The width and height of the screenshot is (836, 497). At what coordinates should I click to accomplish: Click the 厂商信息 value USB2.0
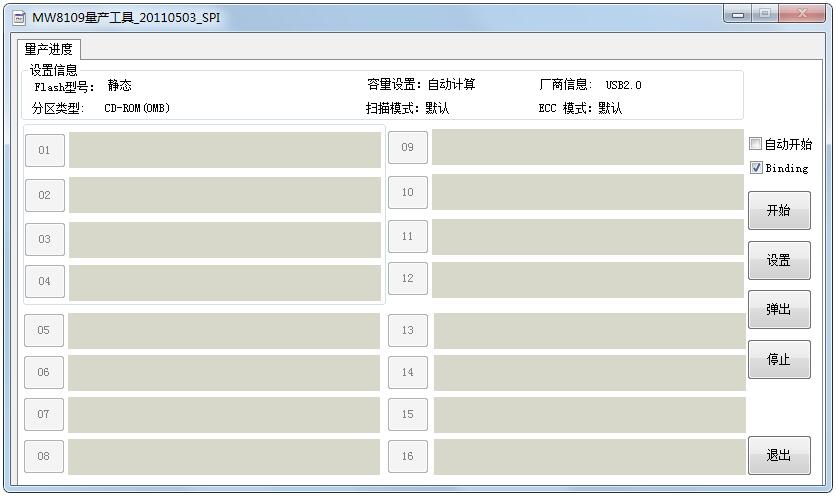coord(623,85)
